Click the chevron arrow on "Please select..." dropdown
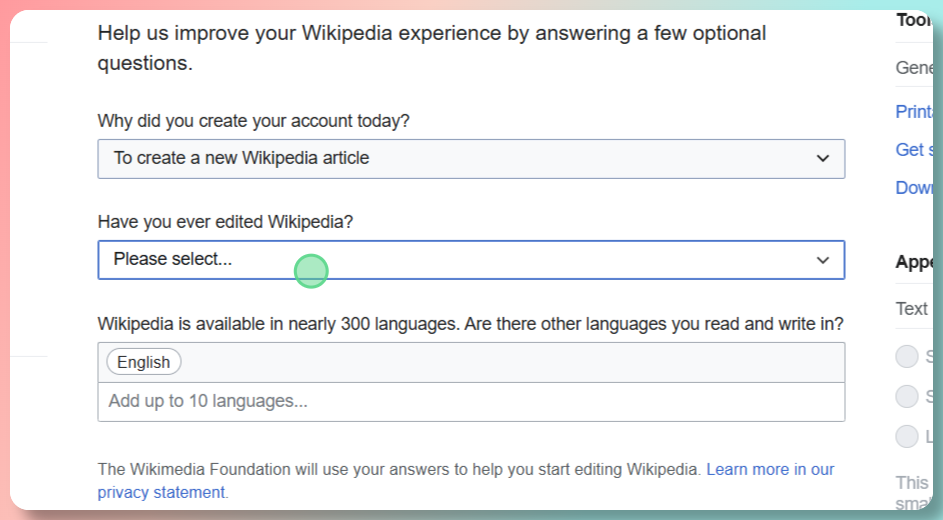This screenshot has width=943, height=520. click(823, 260)
